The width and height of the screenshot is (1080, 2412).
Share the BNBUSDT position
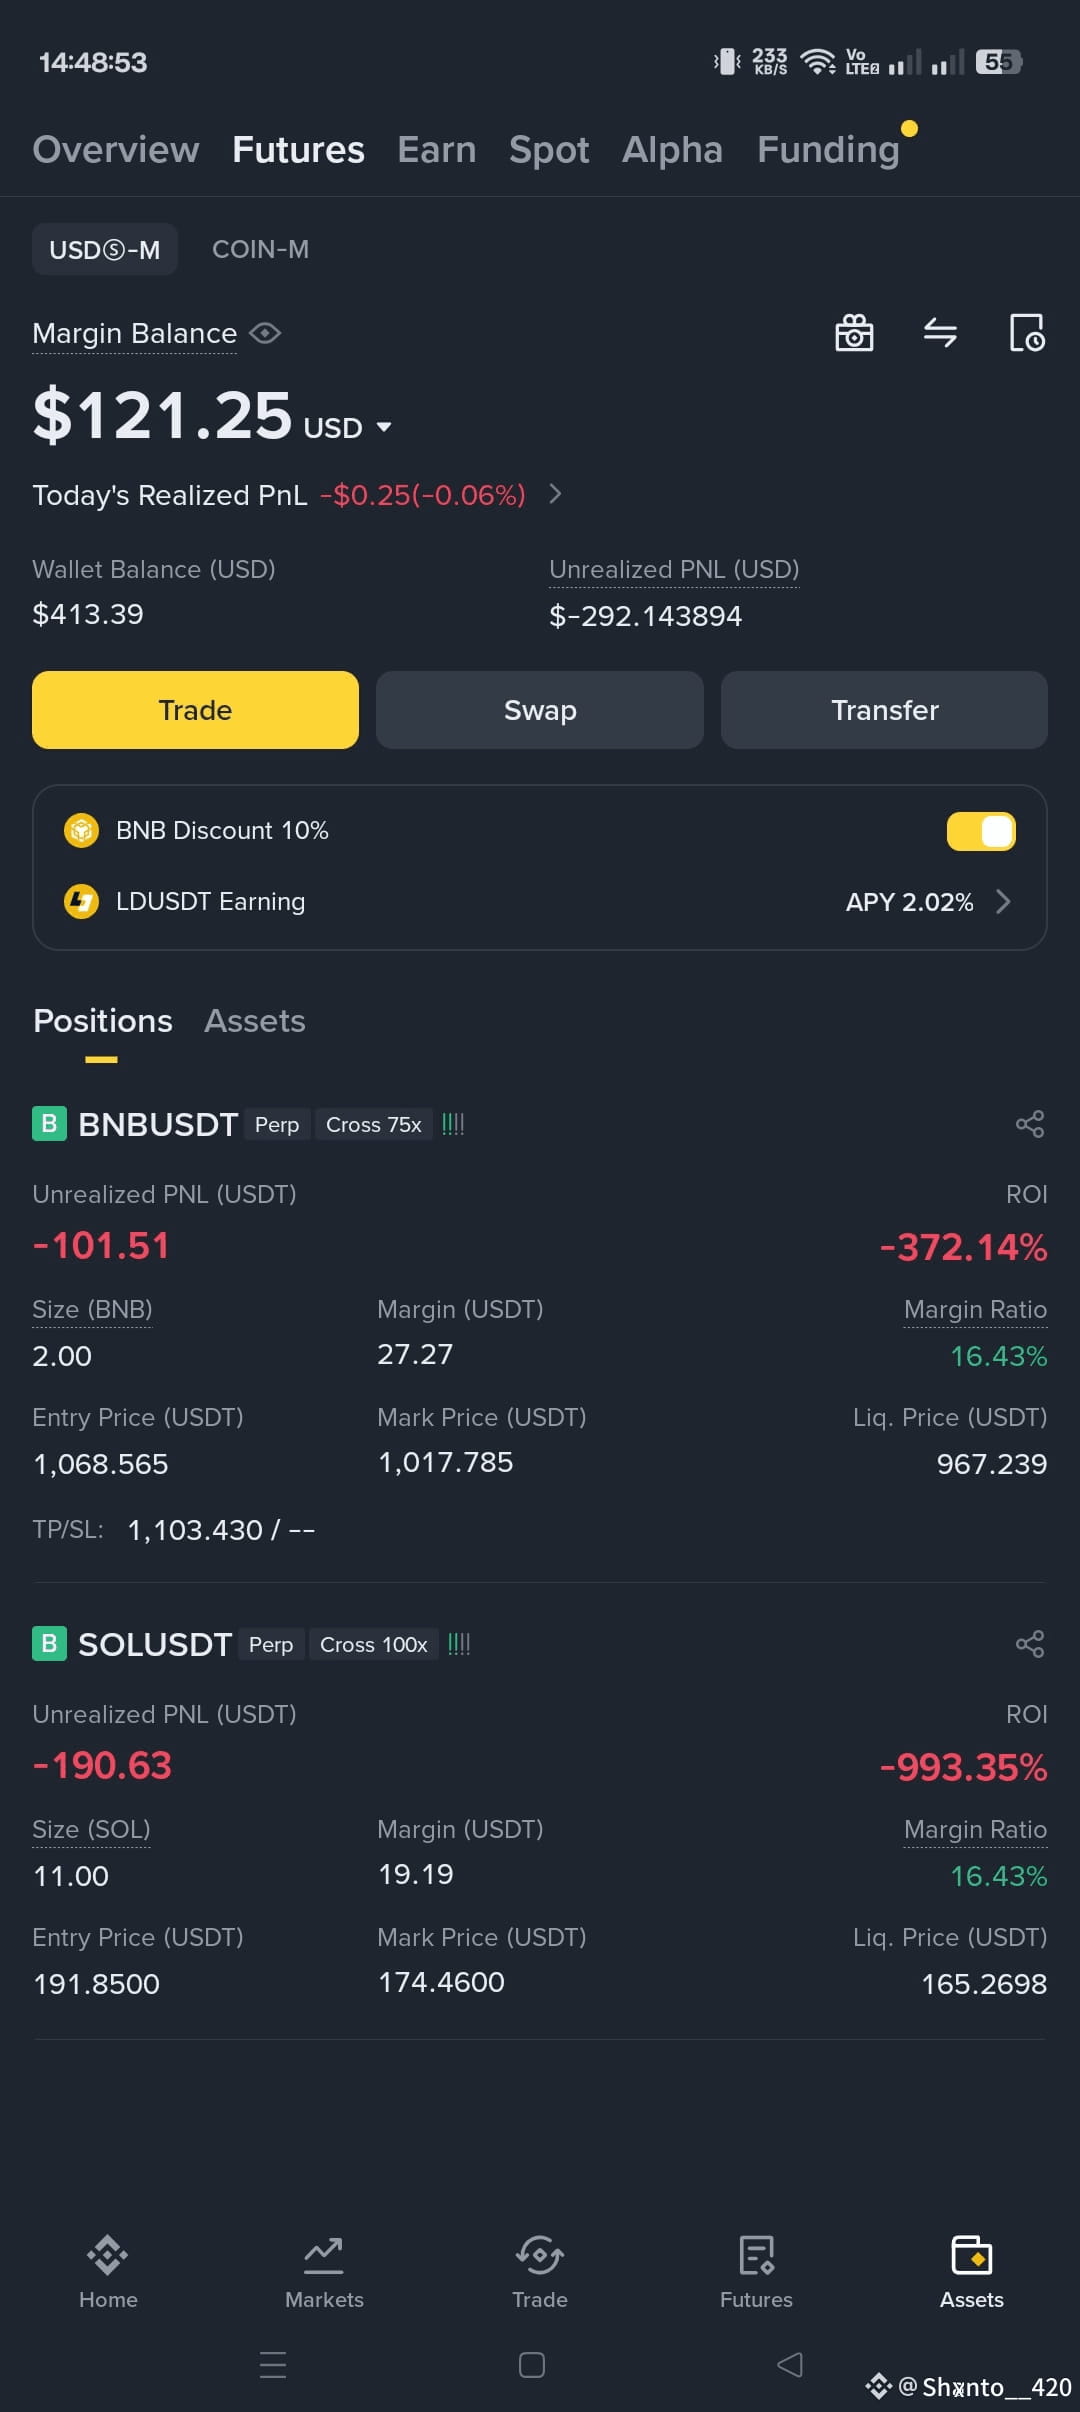coord(1030,1124)
